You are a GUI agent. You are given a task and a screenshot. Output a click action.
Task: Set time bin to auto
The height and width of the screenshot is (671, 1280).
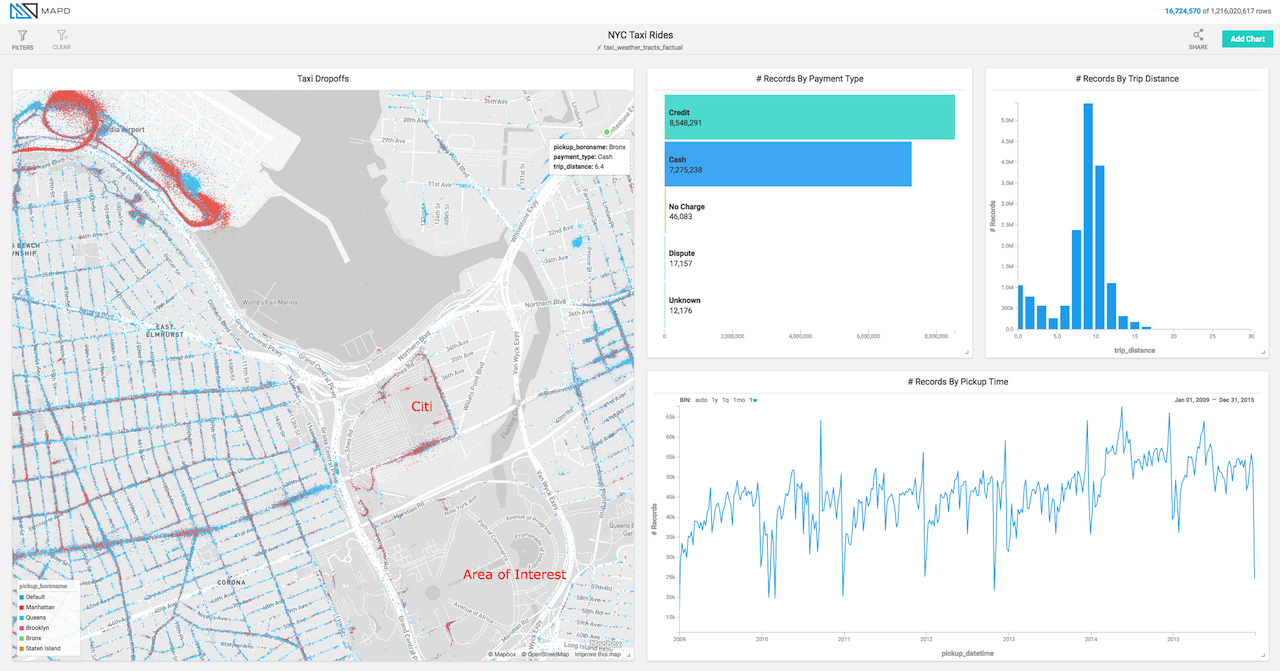tap(700, 400)
